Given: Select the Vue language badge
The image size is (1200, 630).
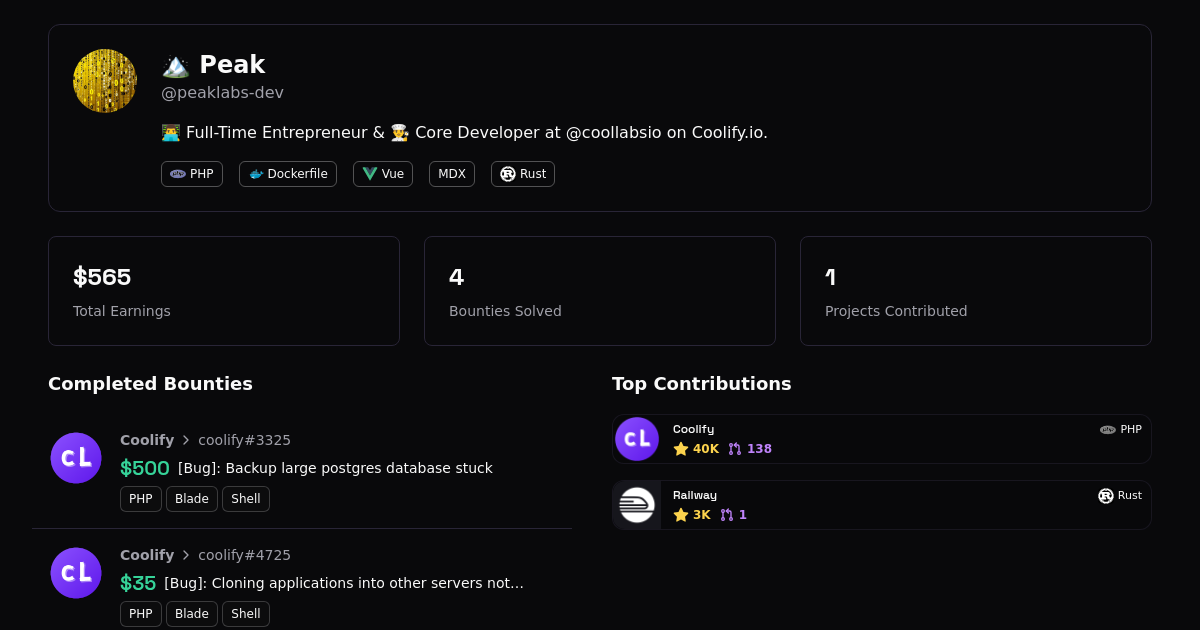Looking at the screenshot, I should coord(383,174).
